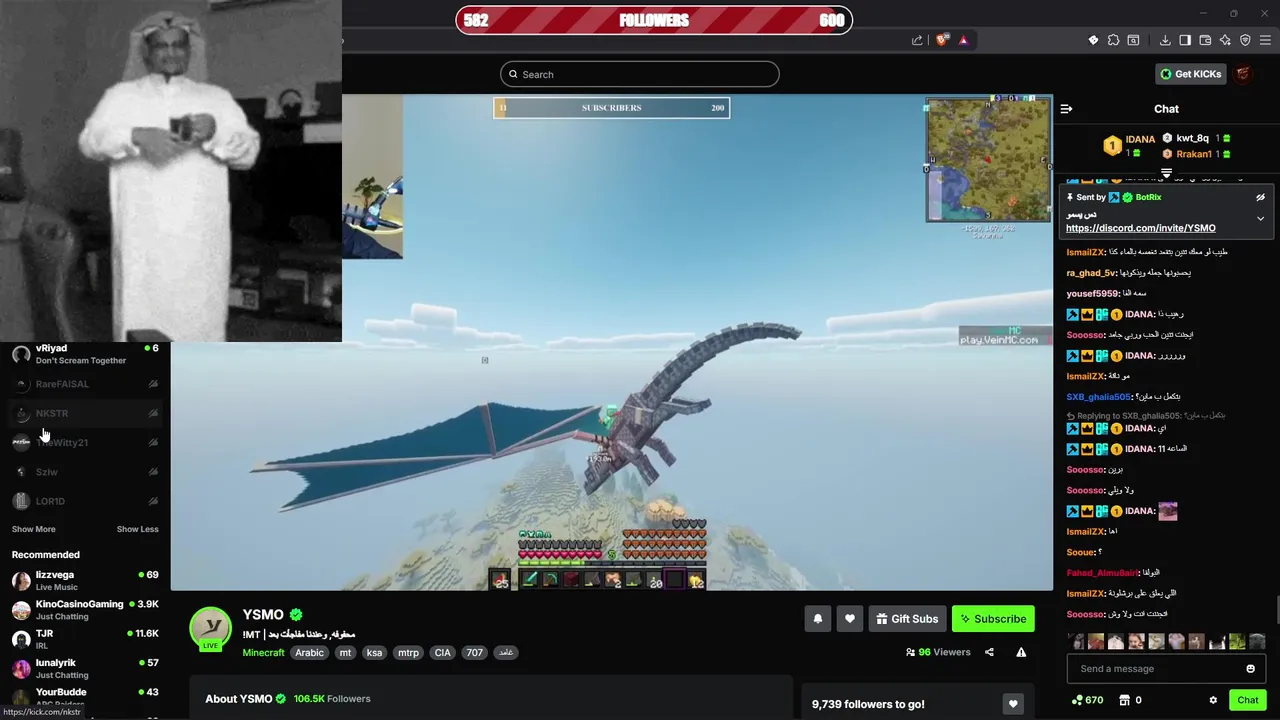Click the green Subscribe button
The width and height of the screenshot is (1280, 720).
point(993,619)
